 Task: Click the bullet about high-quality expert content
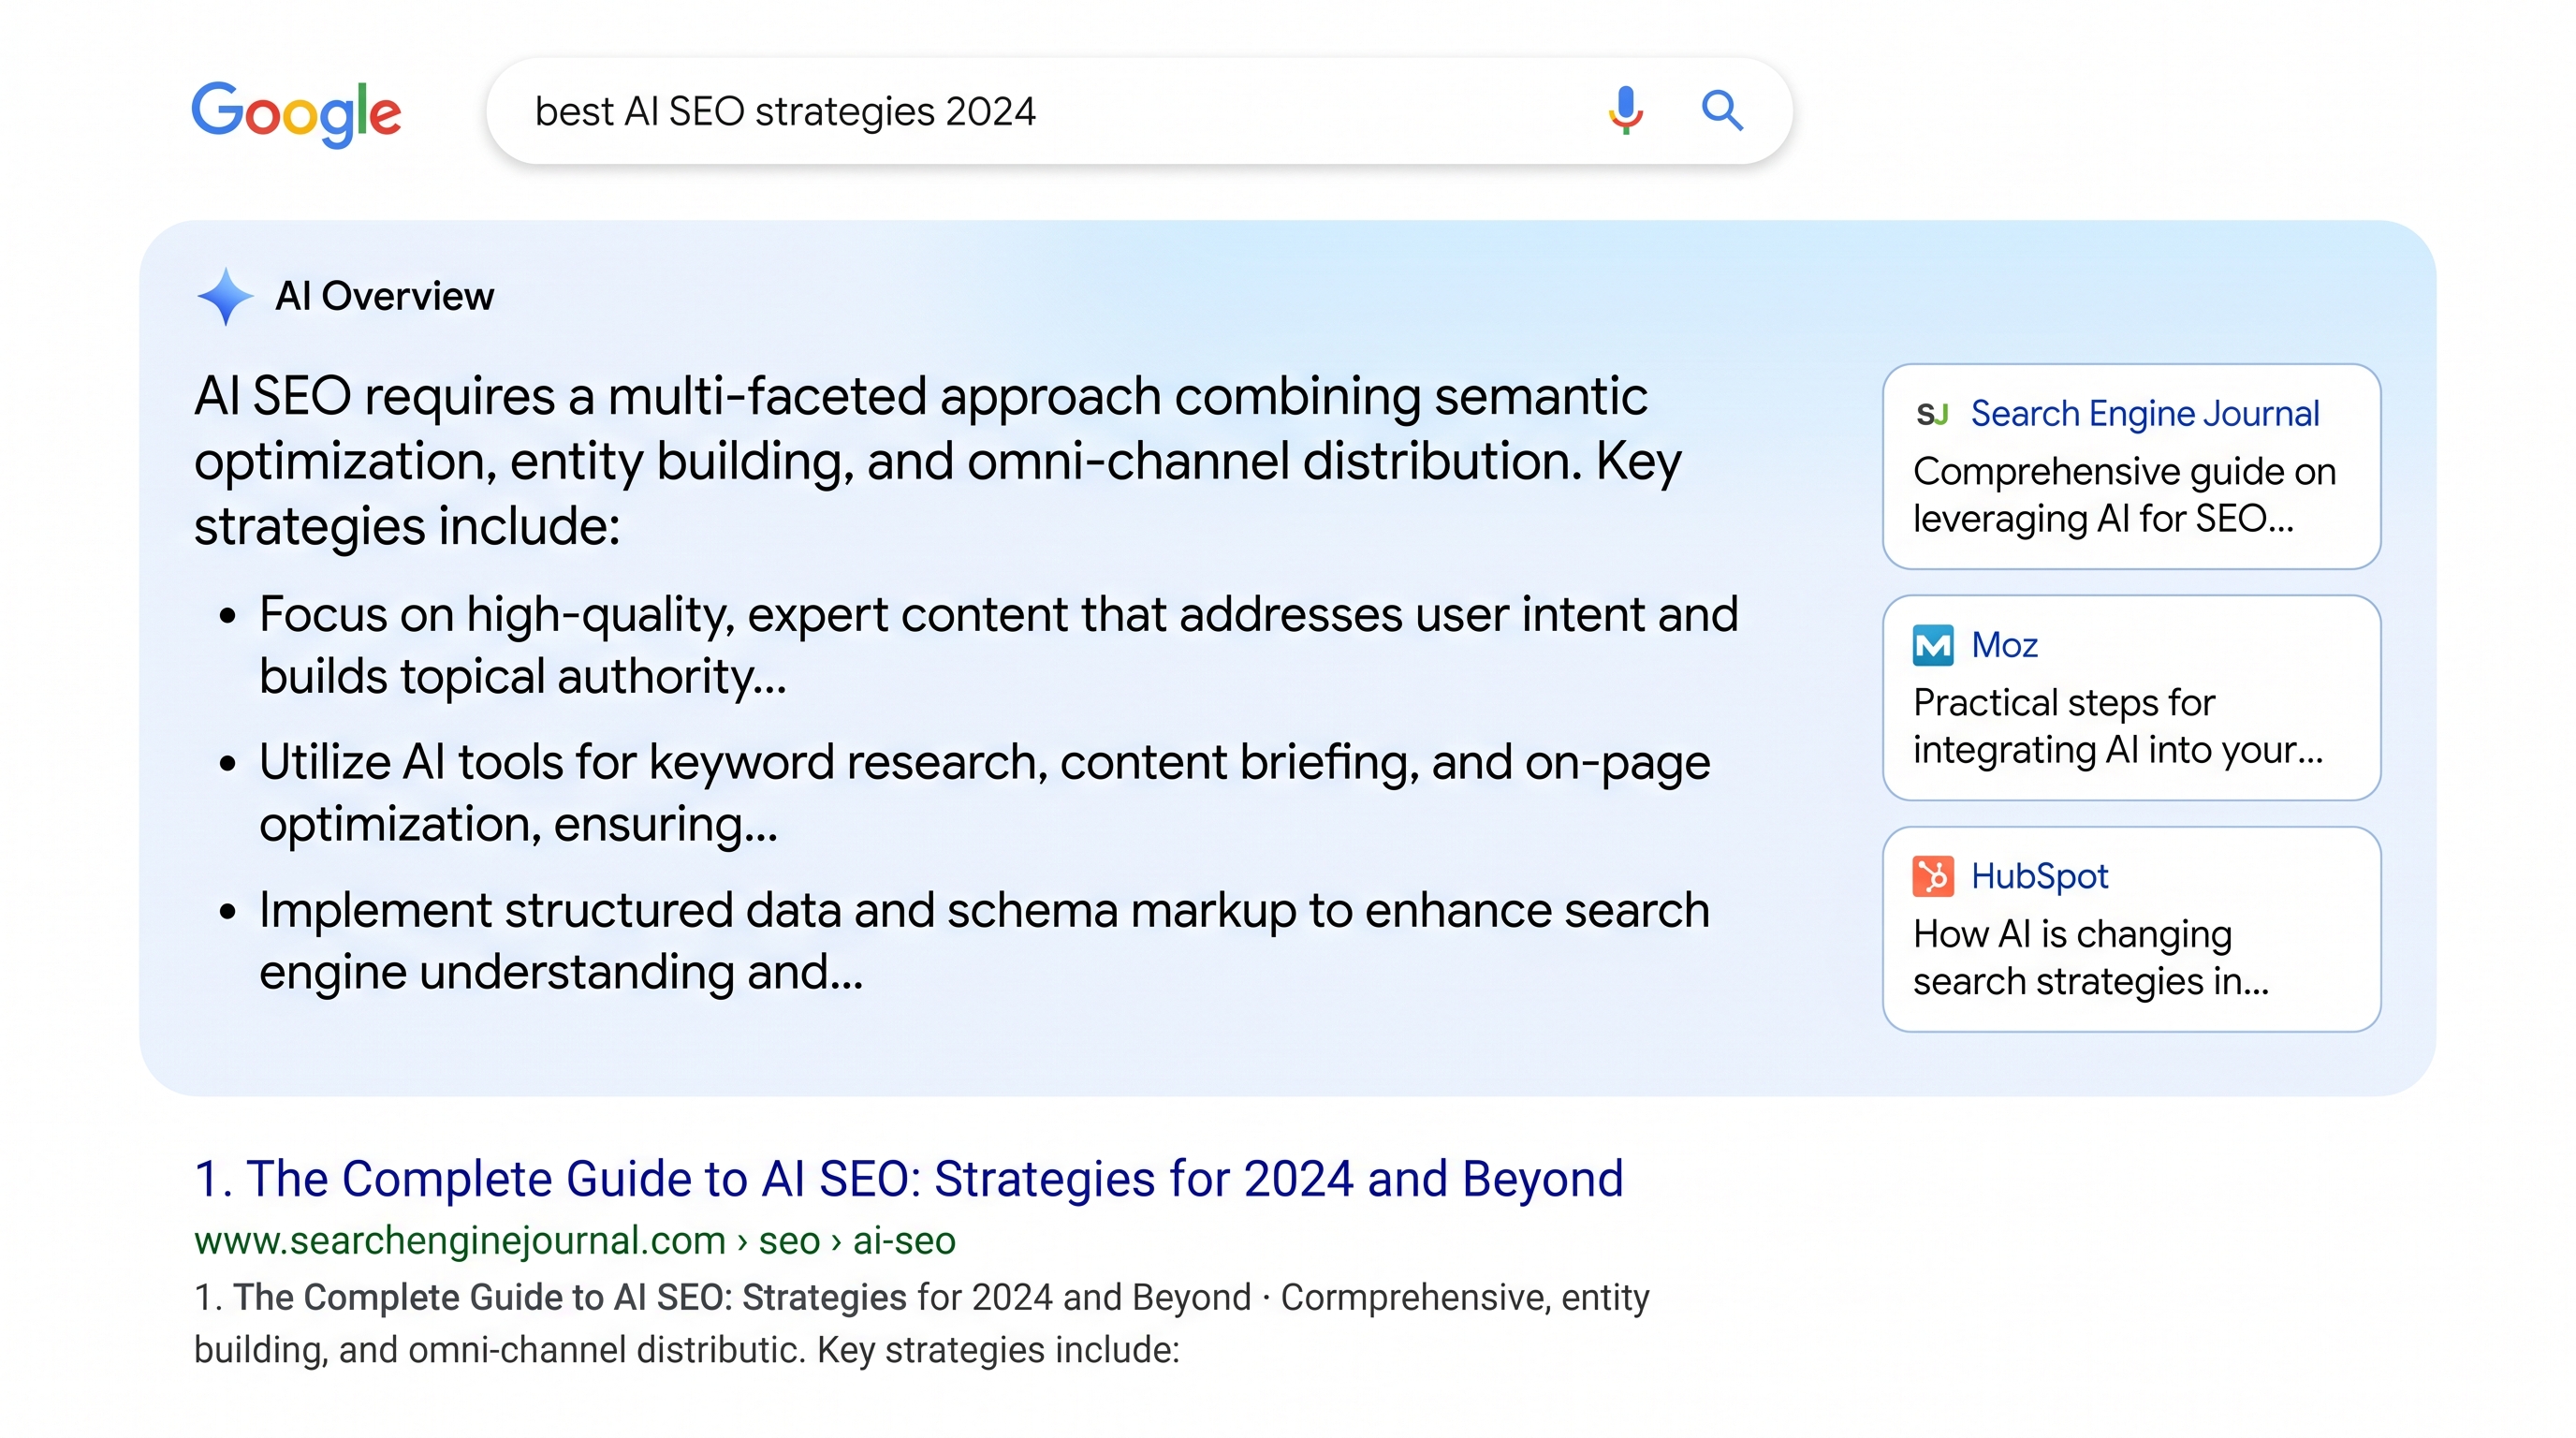point(998,645)
